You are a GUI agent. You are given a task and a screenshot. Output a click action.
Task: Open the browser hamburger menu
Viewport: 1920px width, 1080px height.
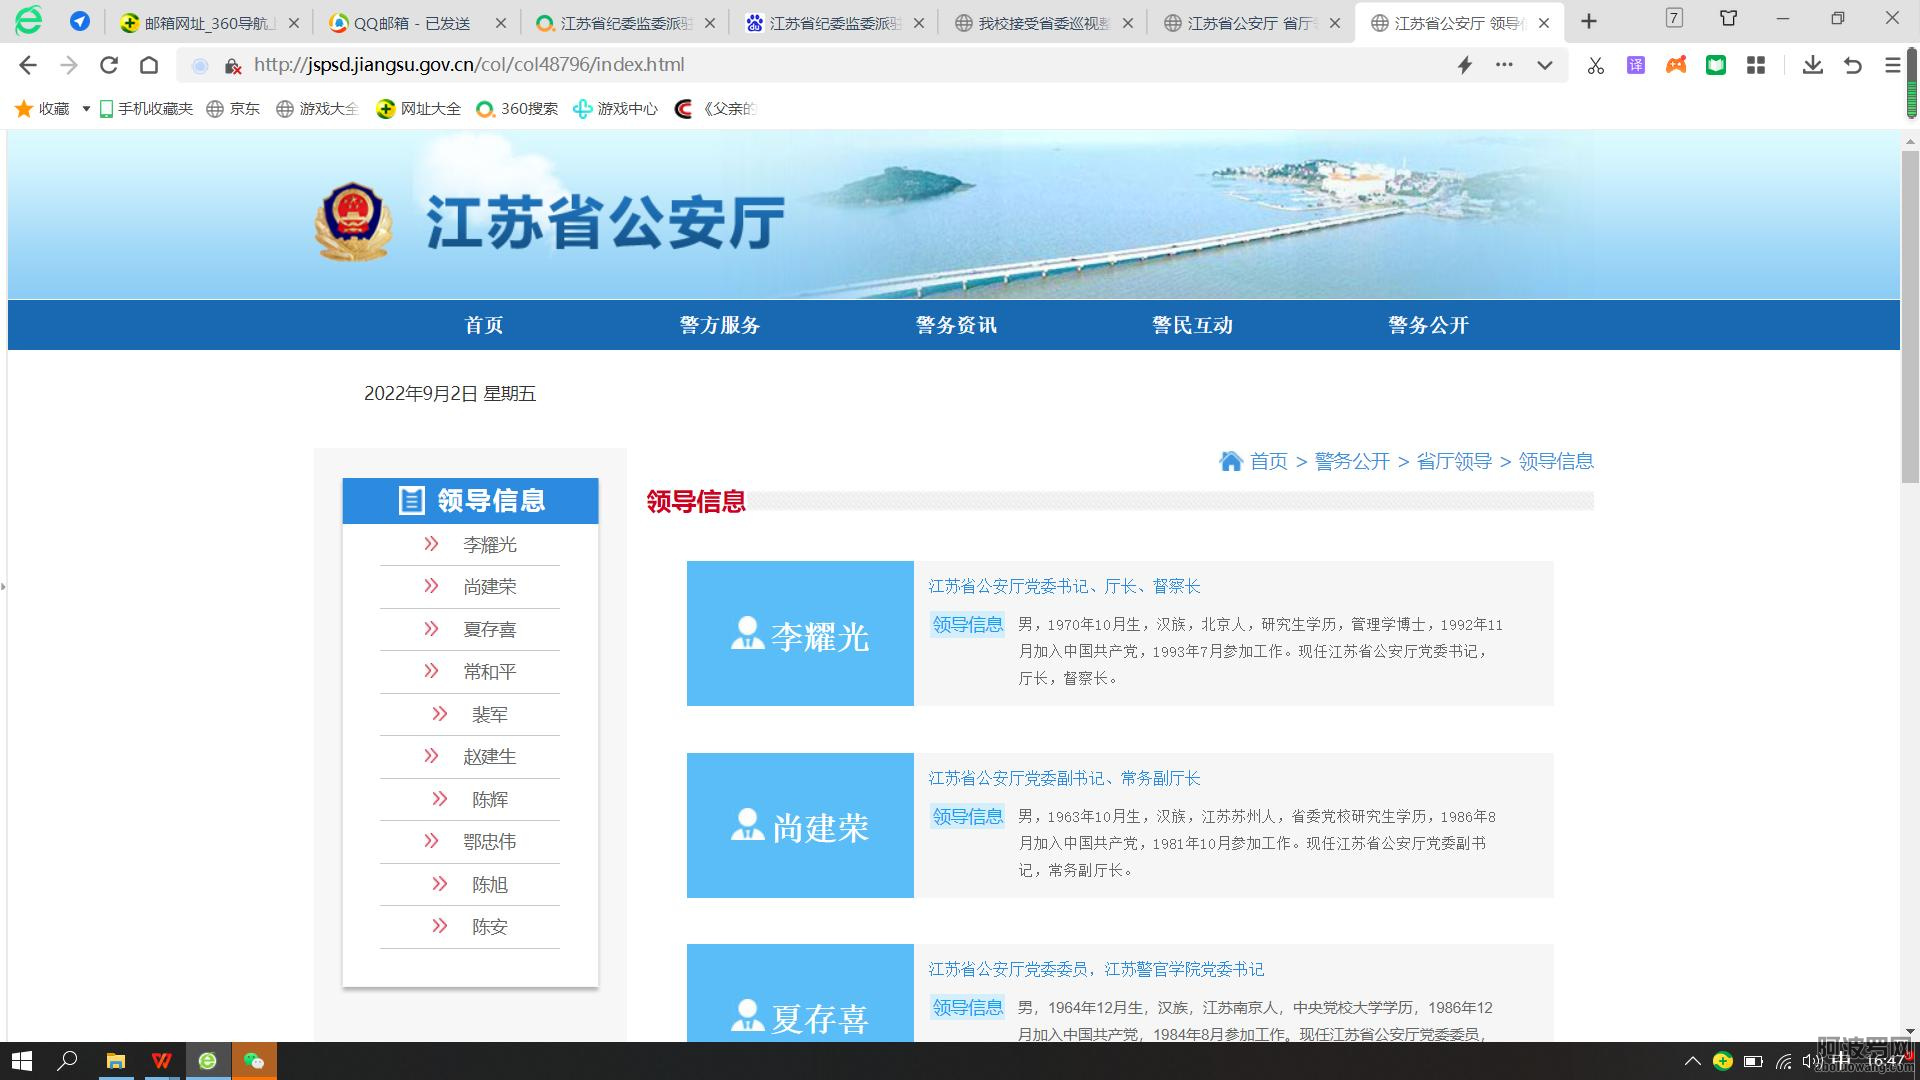pos(1892,65)
